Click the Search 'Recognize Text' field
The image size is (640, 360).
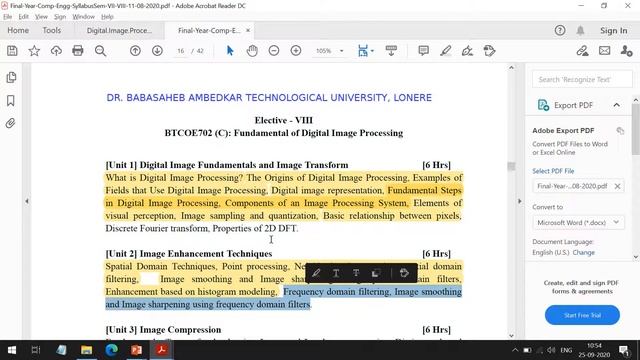582,79
